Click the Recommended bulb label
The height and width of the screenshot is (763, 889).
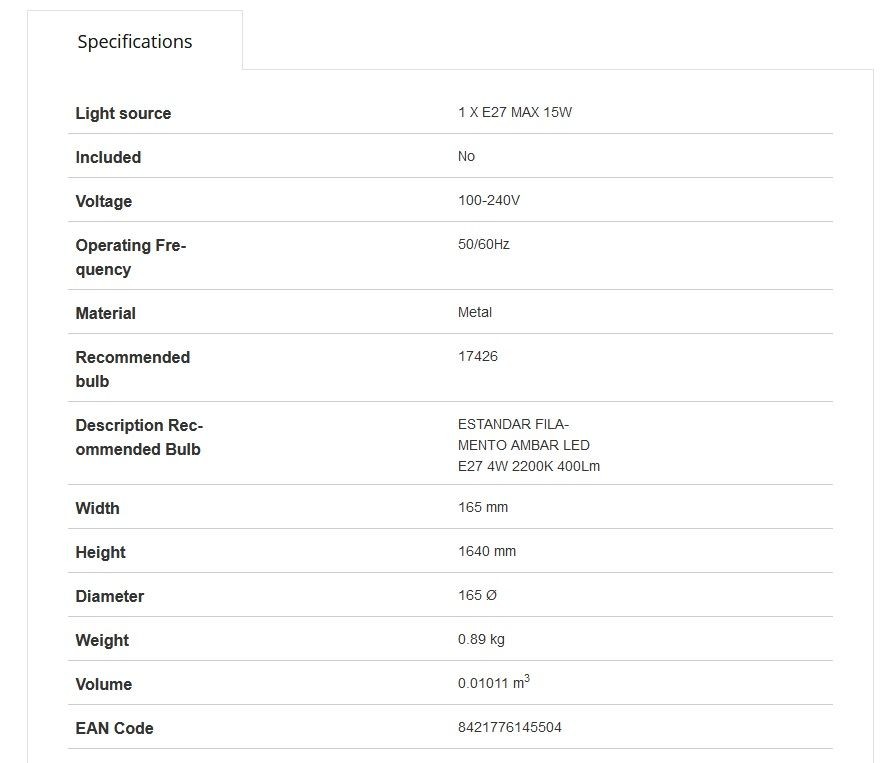tap(133, 369)
